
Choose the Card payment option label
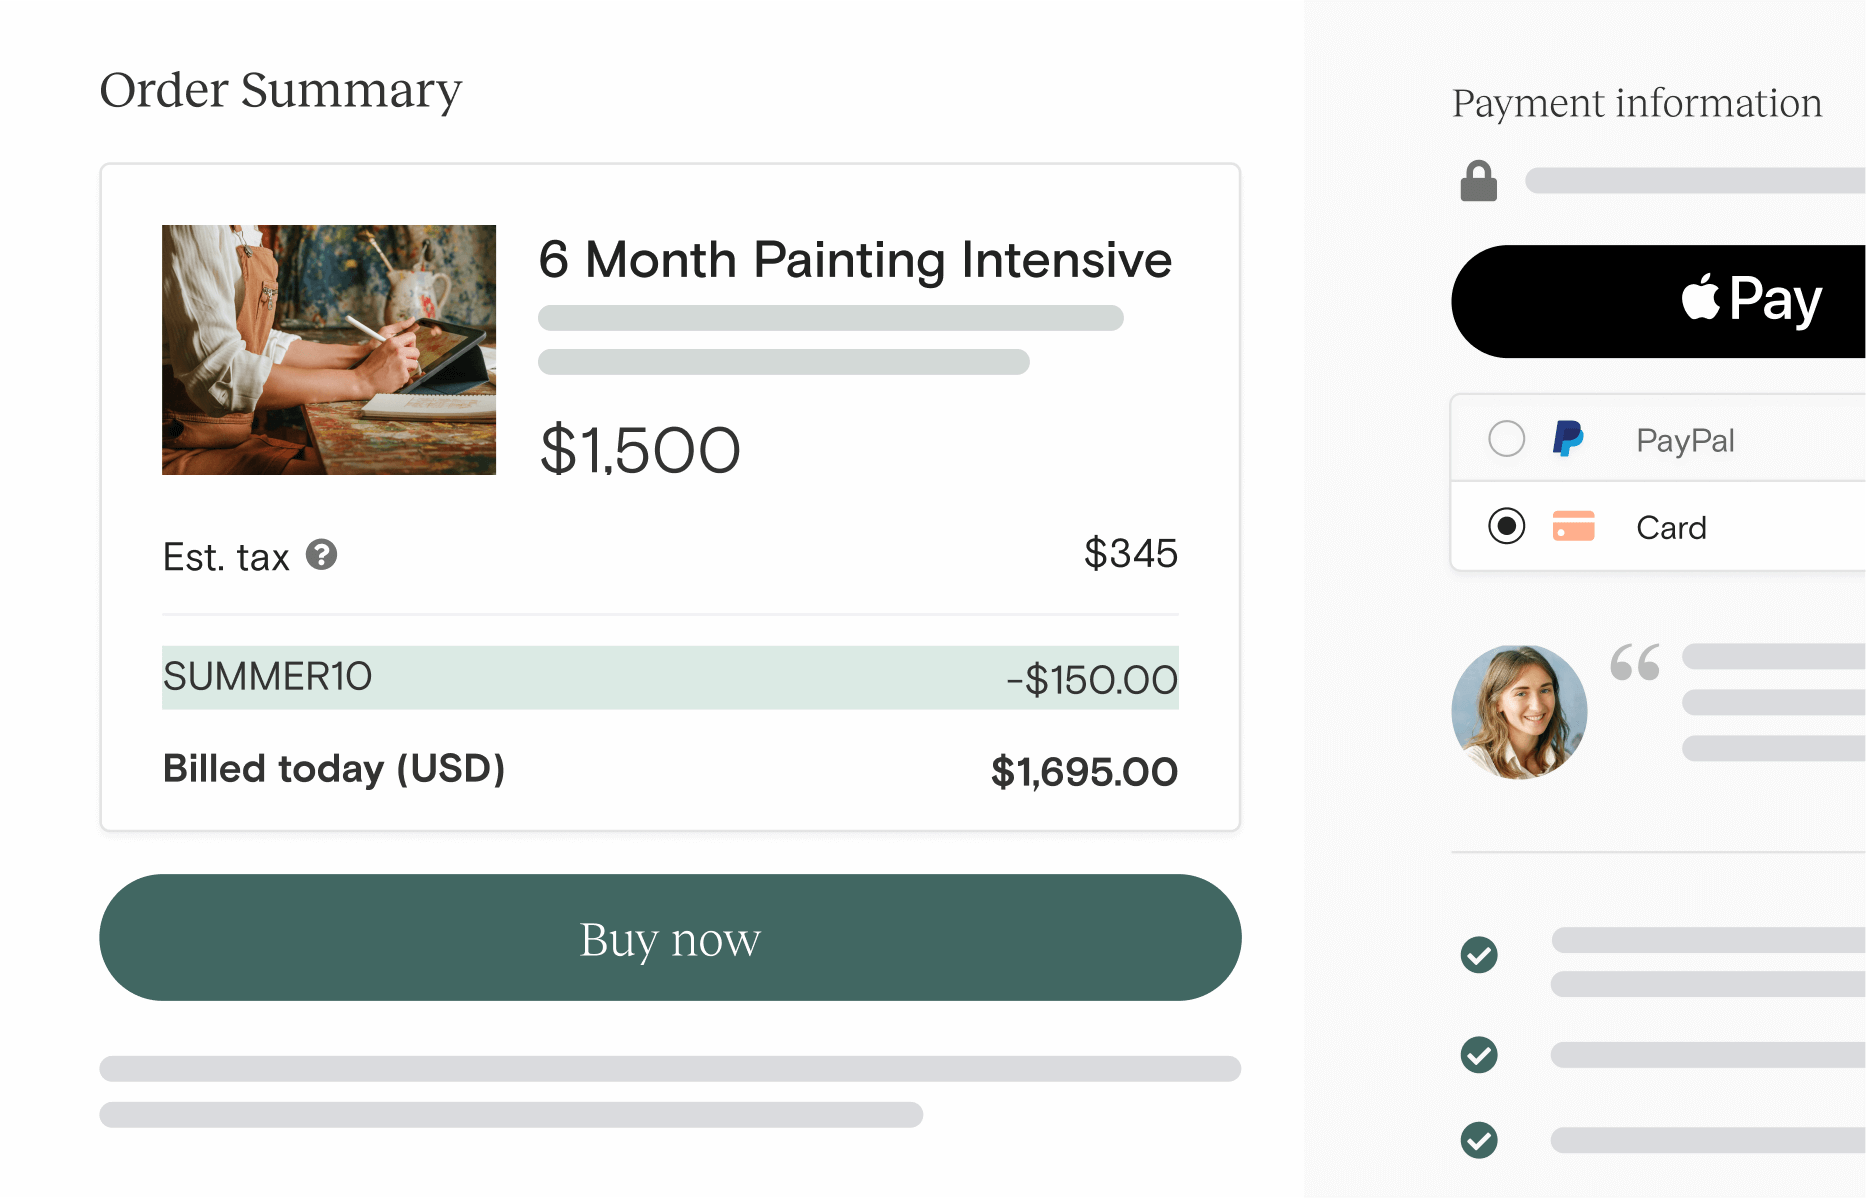click(x=1671, y=527)
